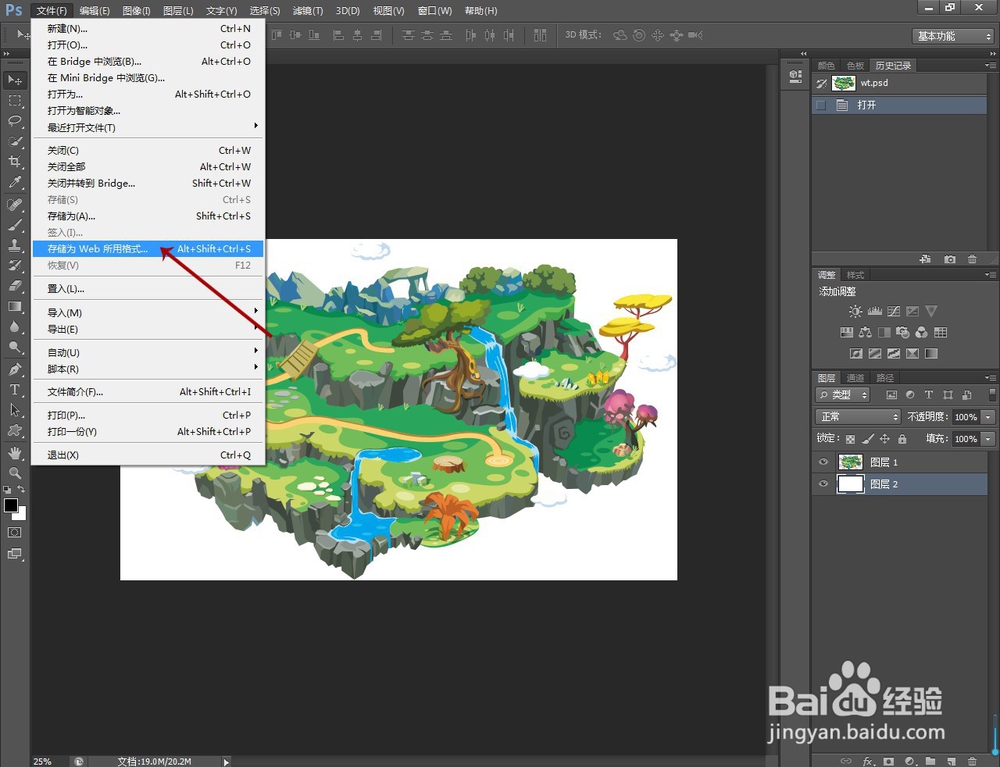Select the 打开 history state

click(x=899, y=105)
